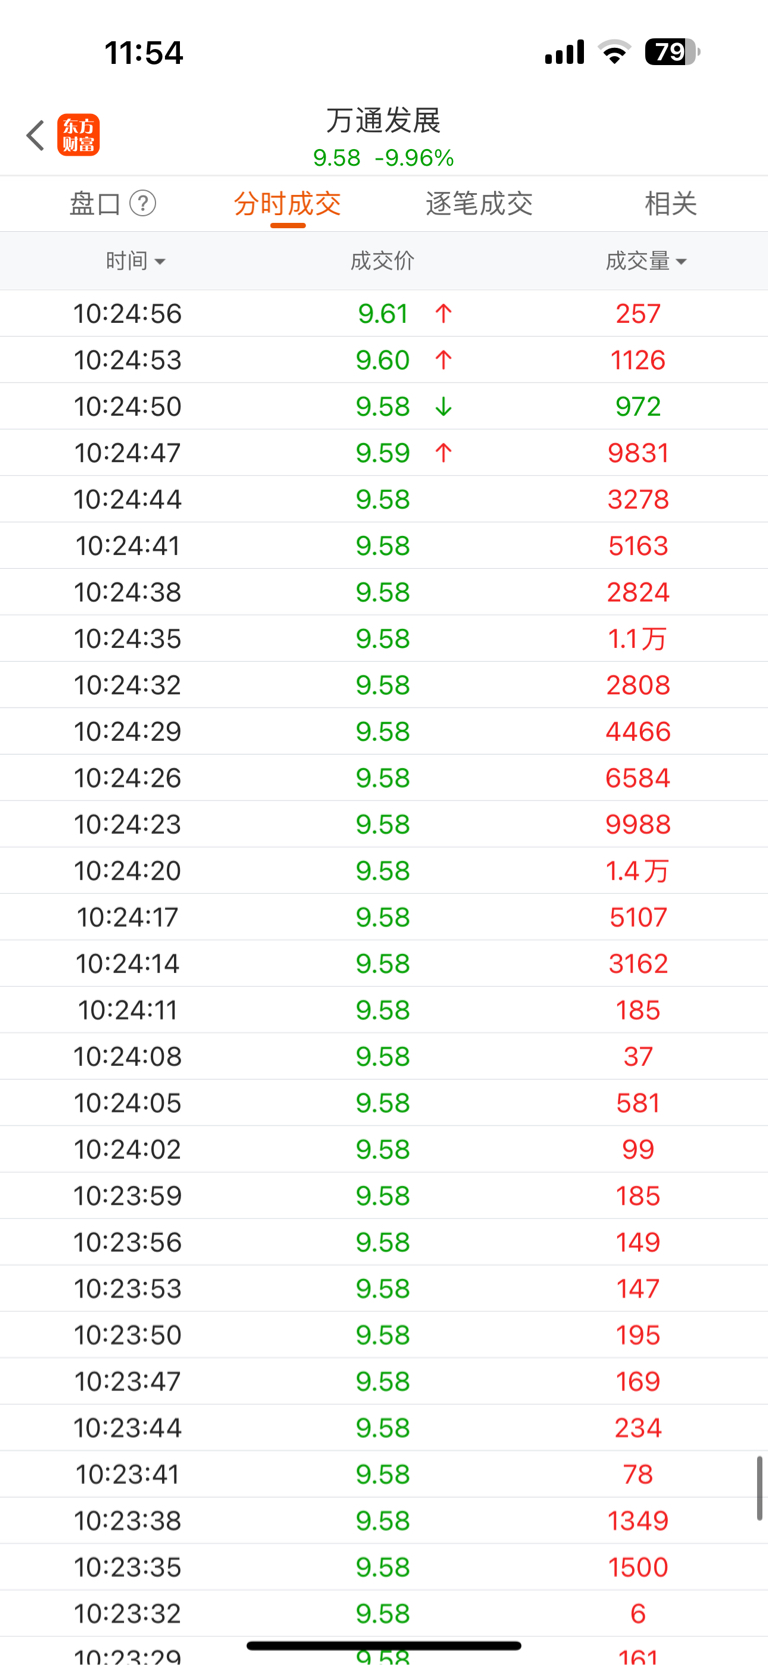Tap the red up arrow at 10:24:53
The width and height of the screenshot is (768, 1665).
[444, 360]
